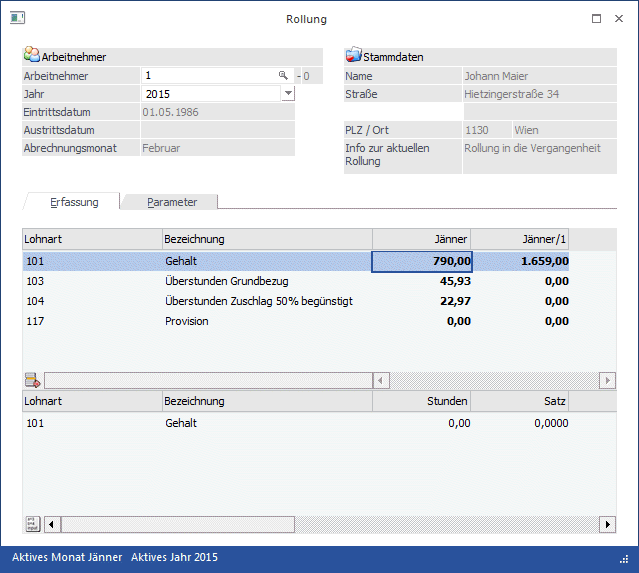The height and width of the screenshot is (573, 639).
Task: Click the Arbeitnehmer number input field
Action: (208, 76)
